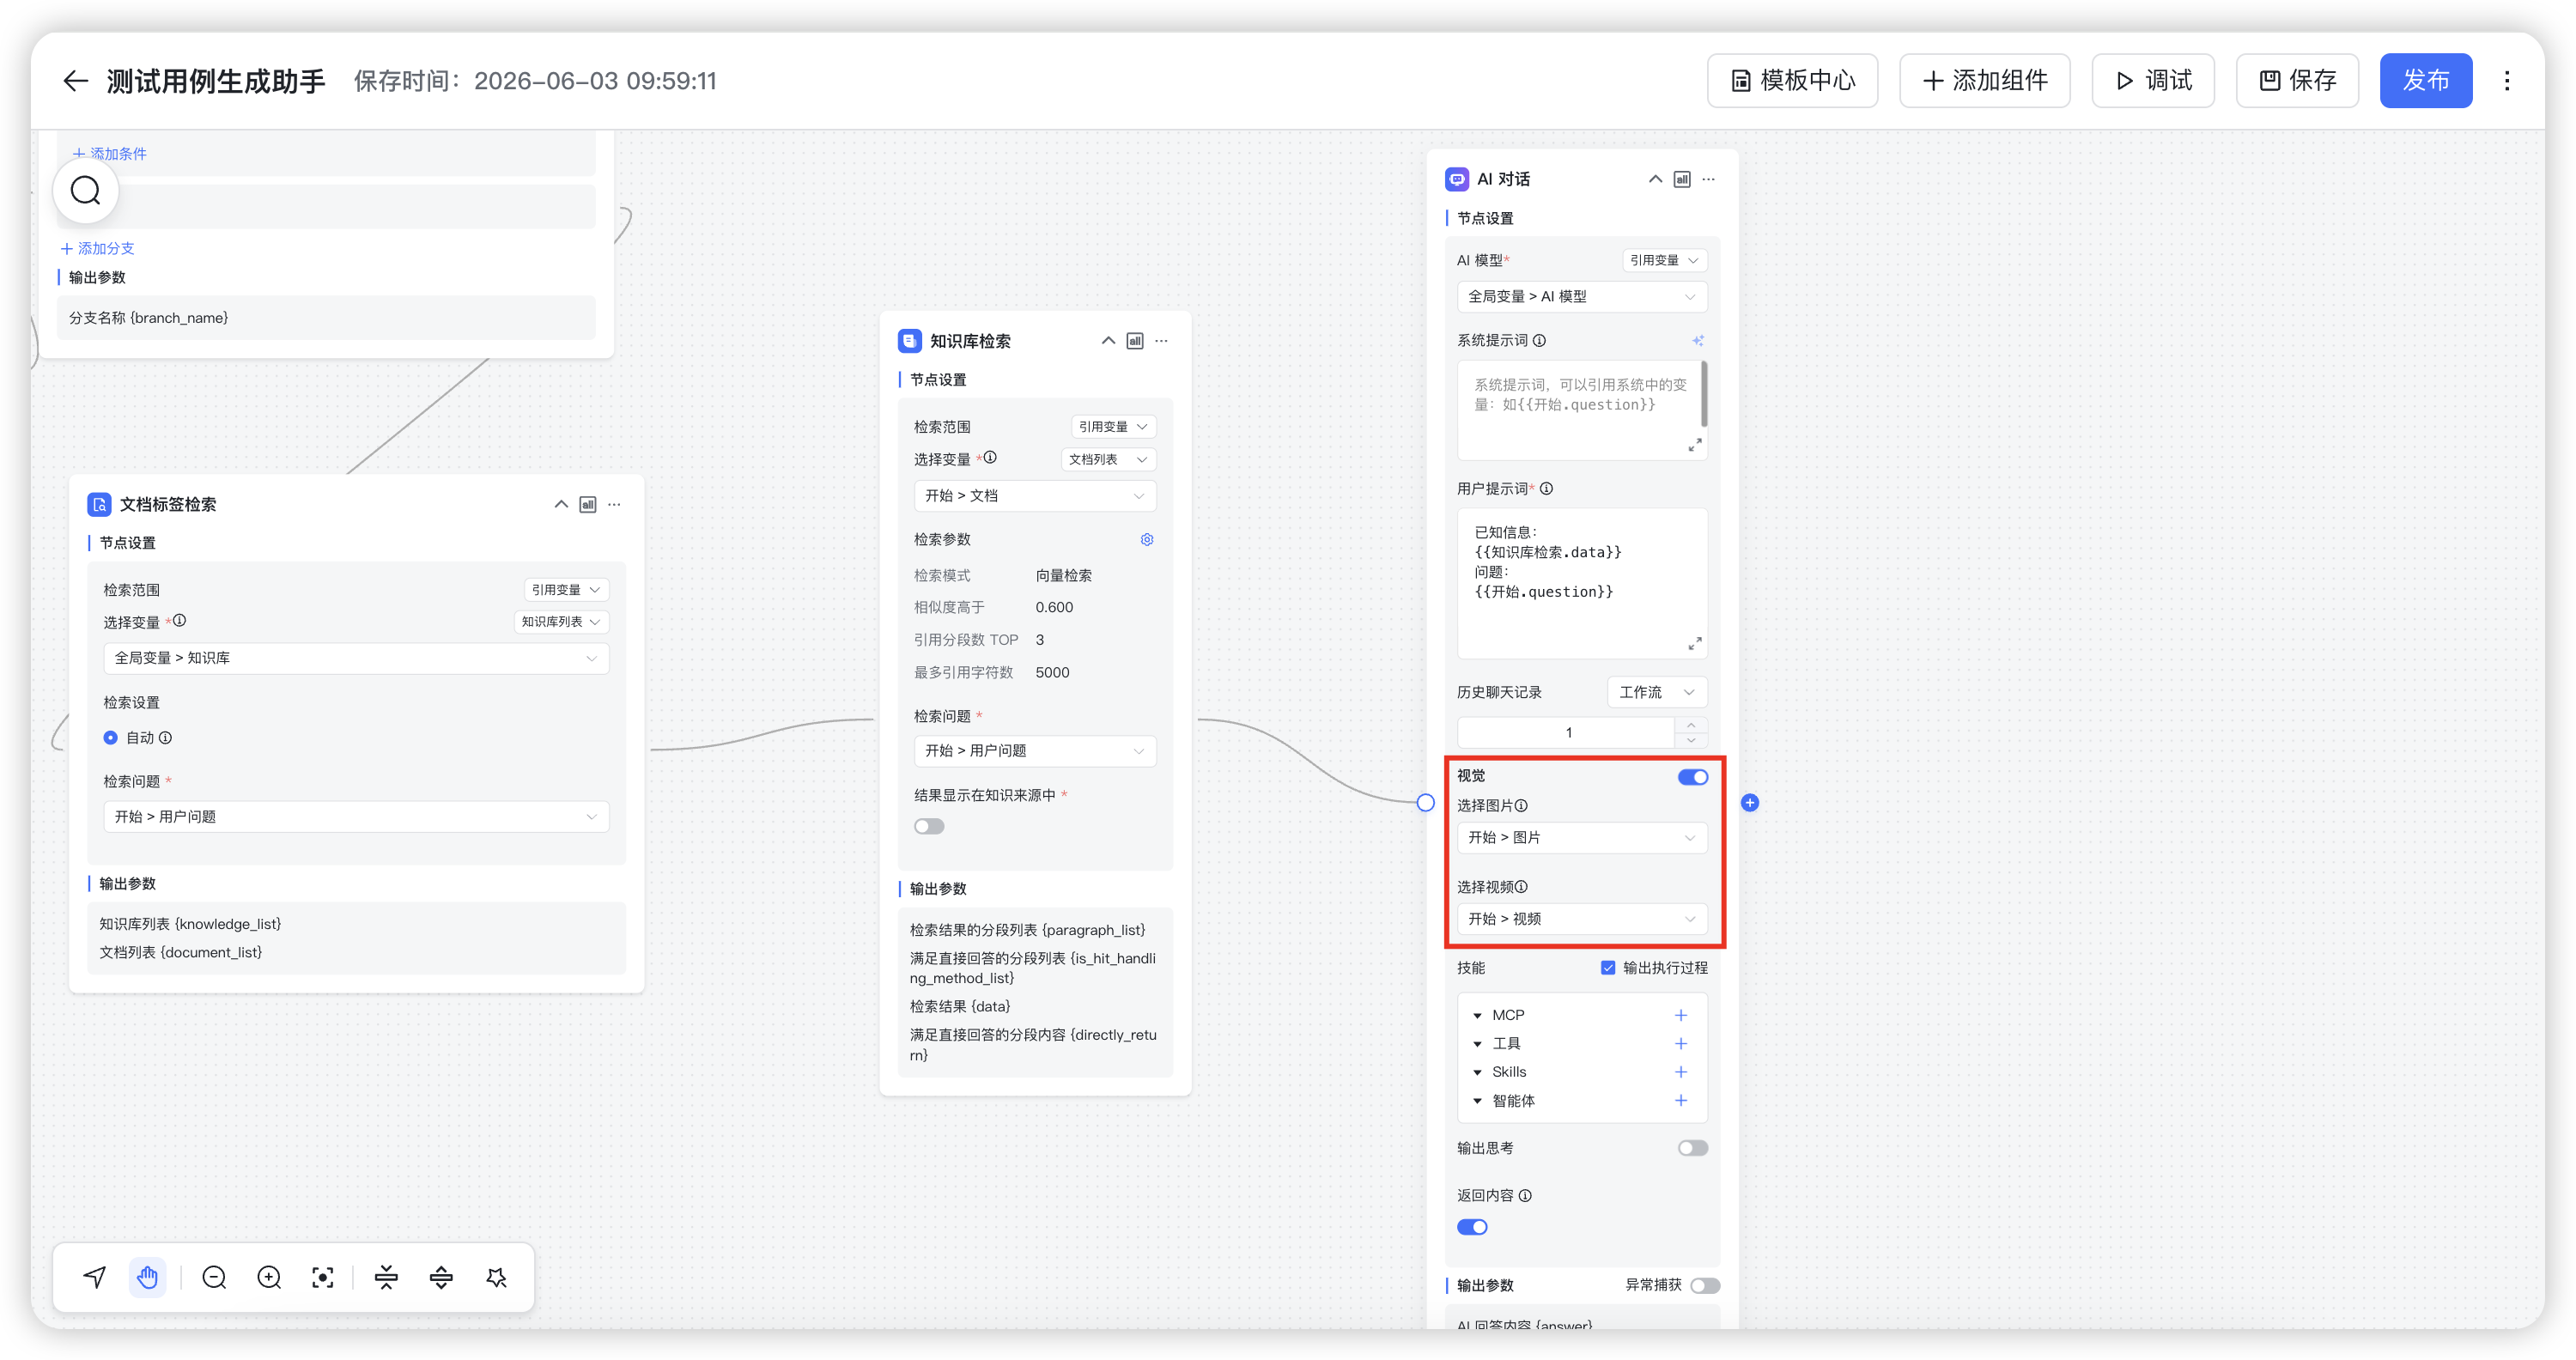Enable the 输出思考 toggle
Image resolution: width=2576 pixels, height=1360 pixels.
1693,1148
